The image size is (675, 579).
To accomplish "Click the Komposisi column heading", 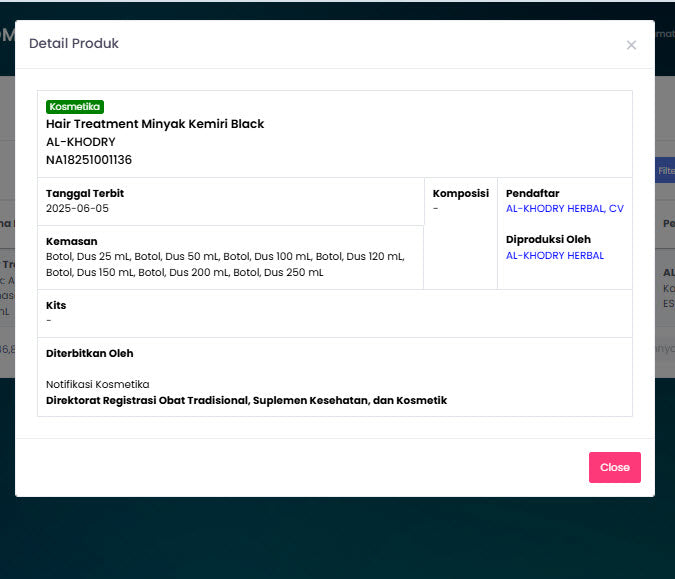I will [x=460, y=193].
